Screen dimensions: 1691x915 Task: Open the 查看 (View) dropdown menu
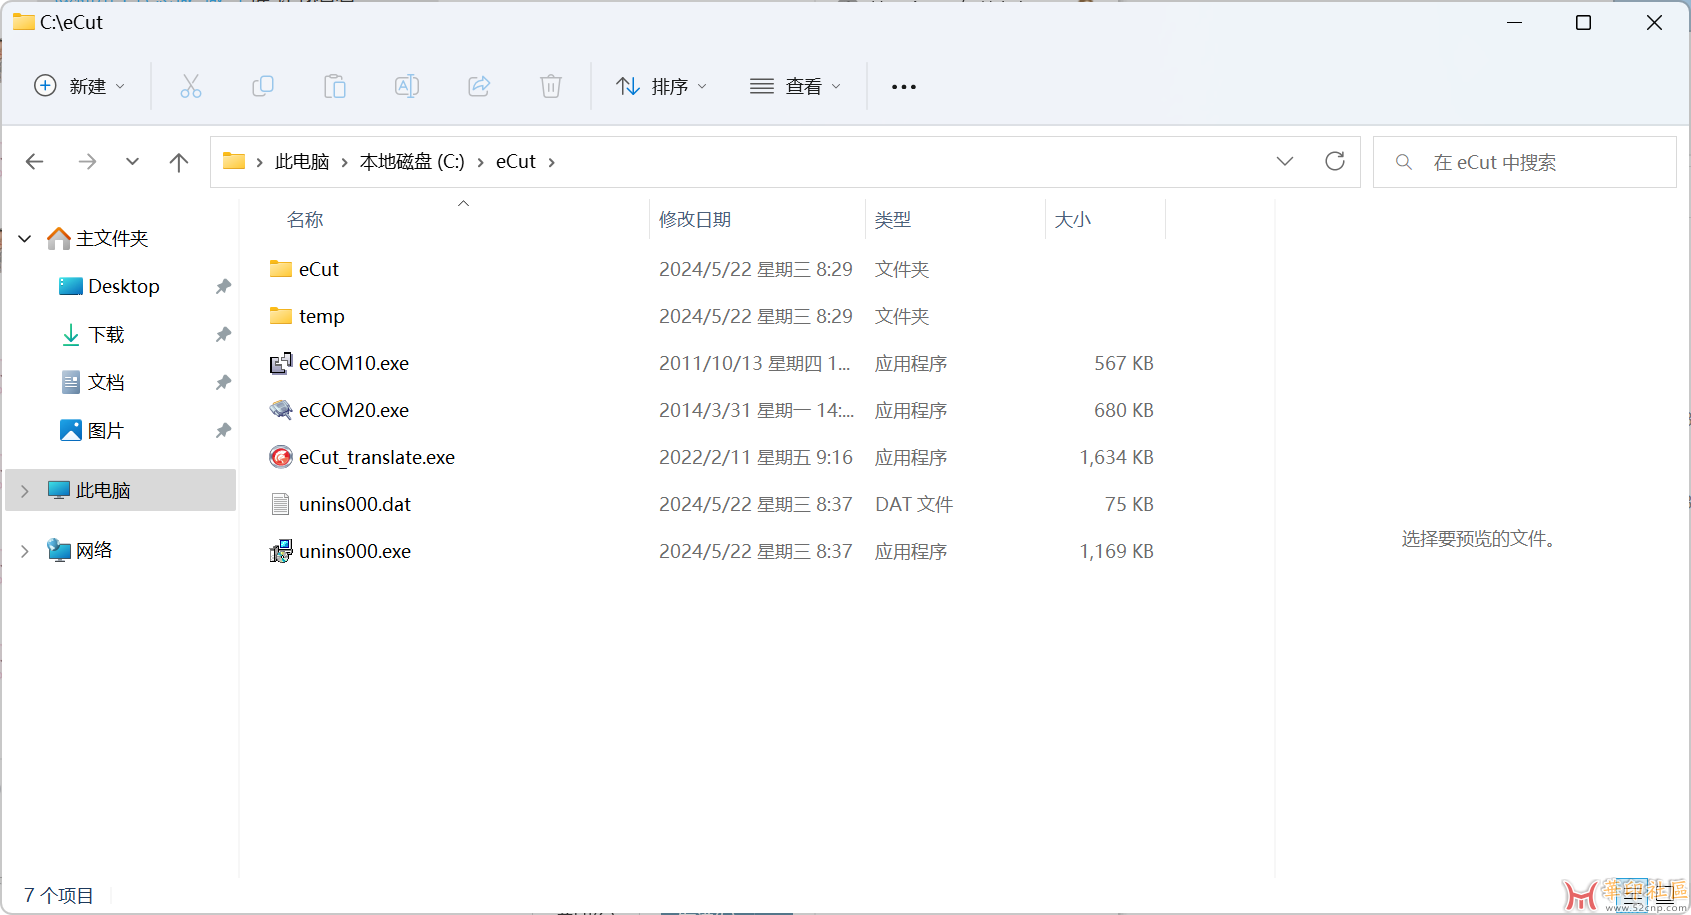point(795,87)
